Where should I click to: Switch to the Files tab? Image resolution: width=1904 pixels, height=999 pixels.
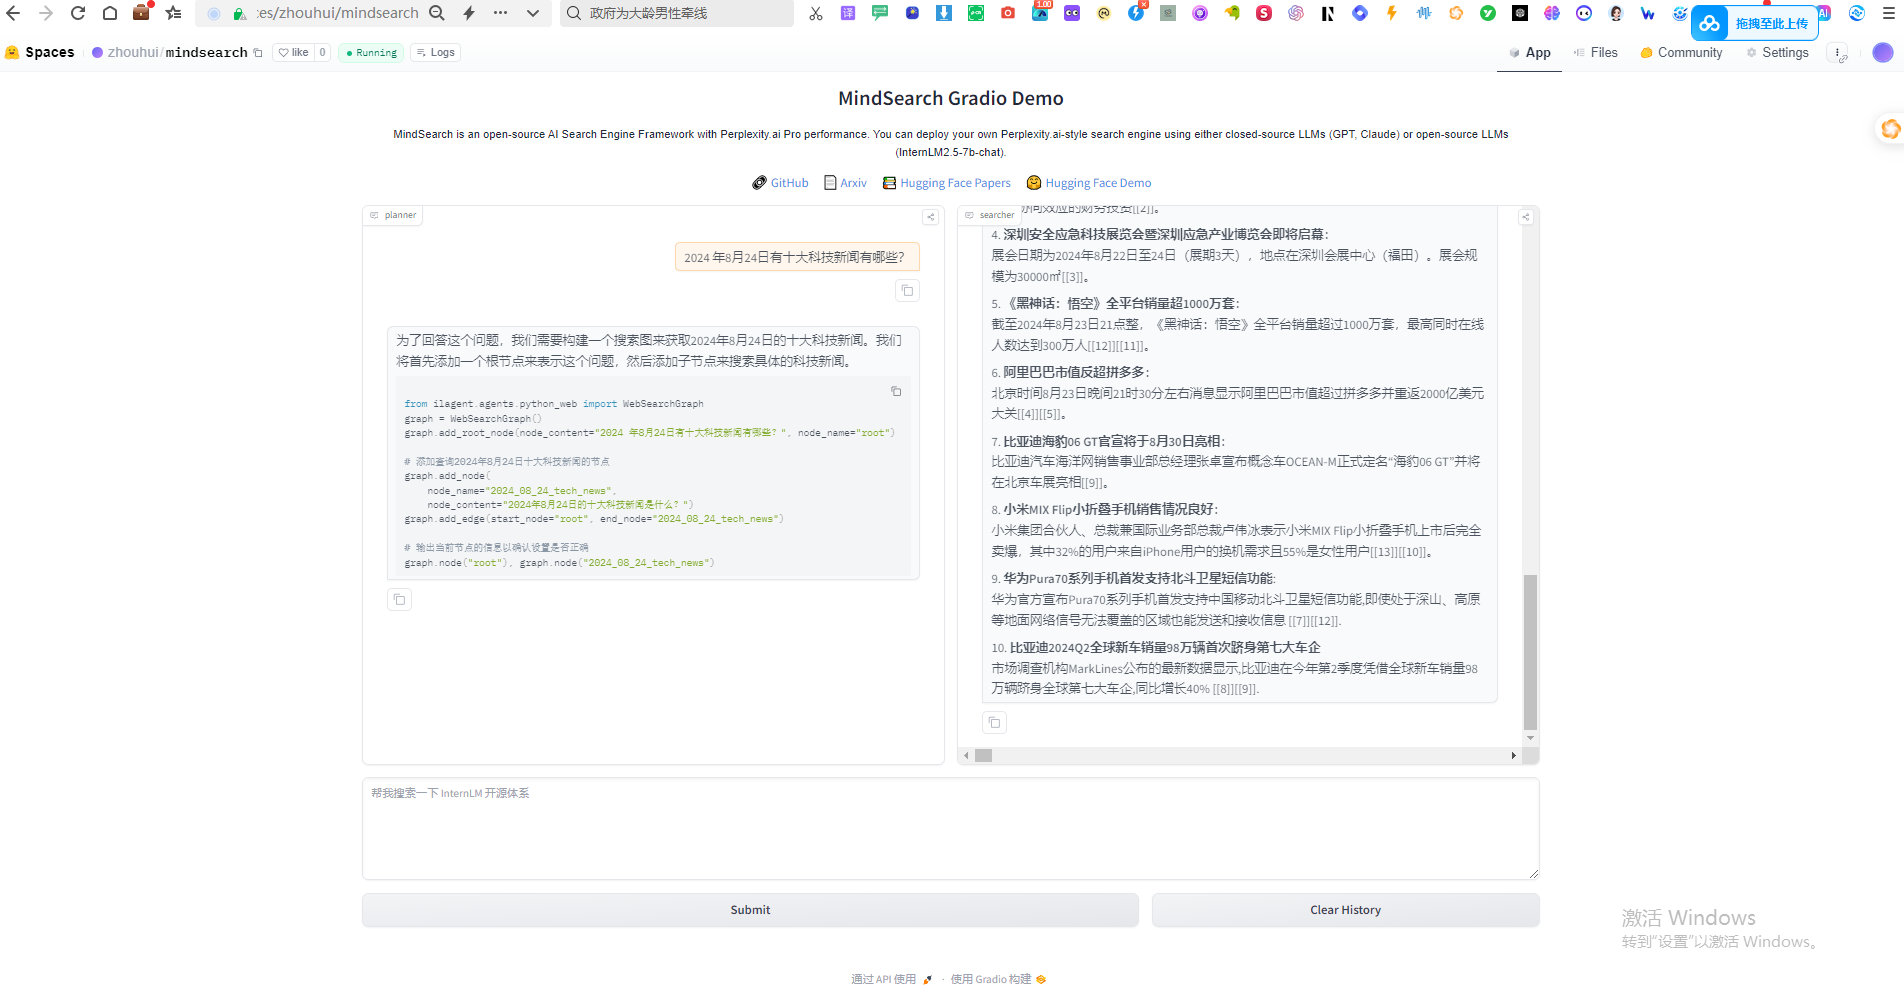tap(1596, 52)
